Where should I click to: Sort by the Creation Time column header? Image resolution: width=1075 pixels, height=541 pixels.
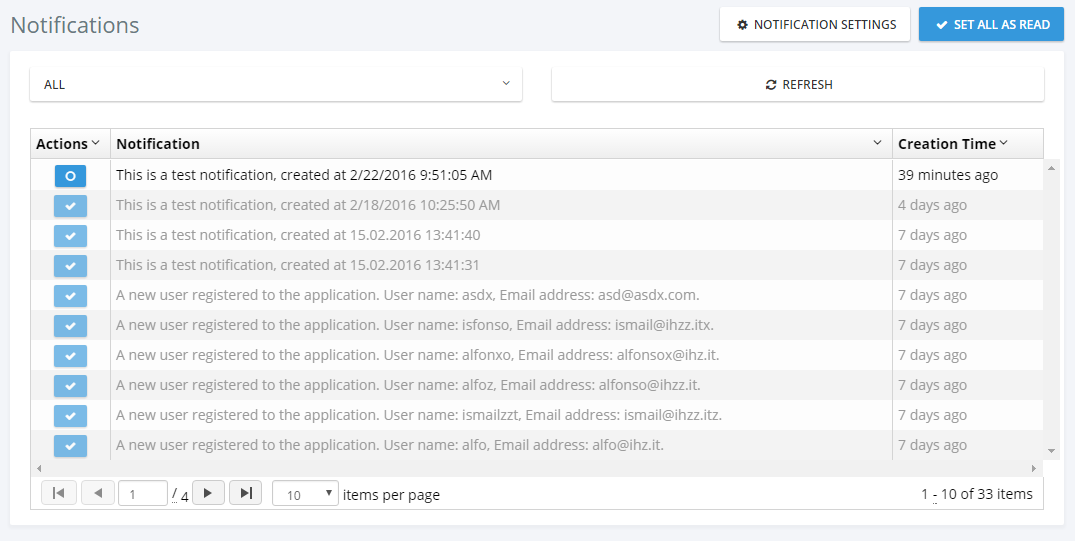[947, 144]
